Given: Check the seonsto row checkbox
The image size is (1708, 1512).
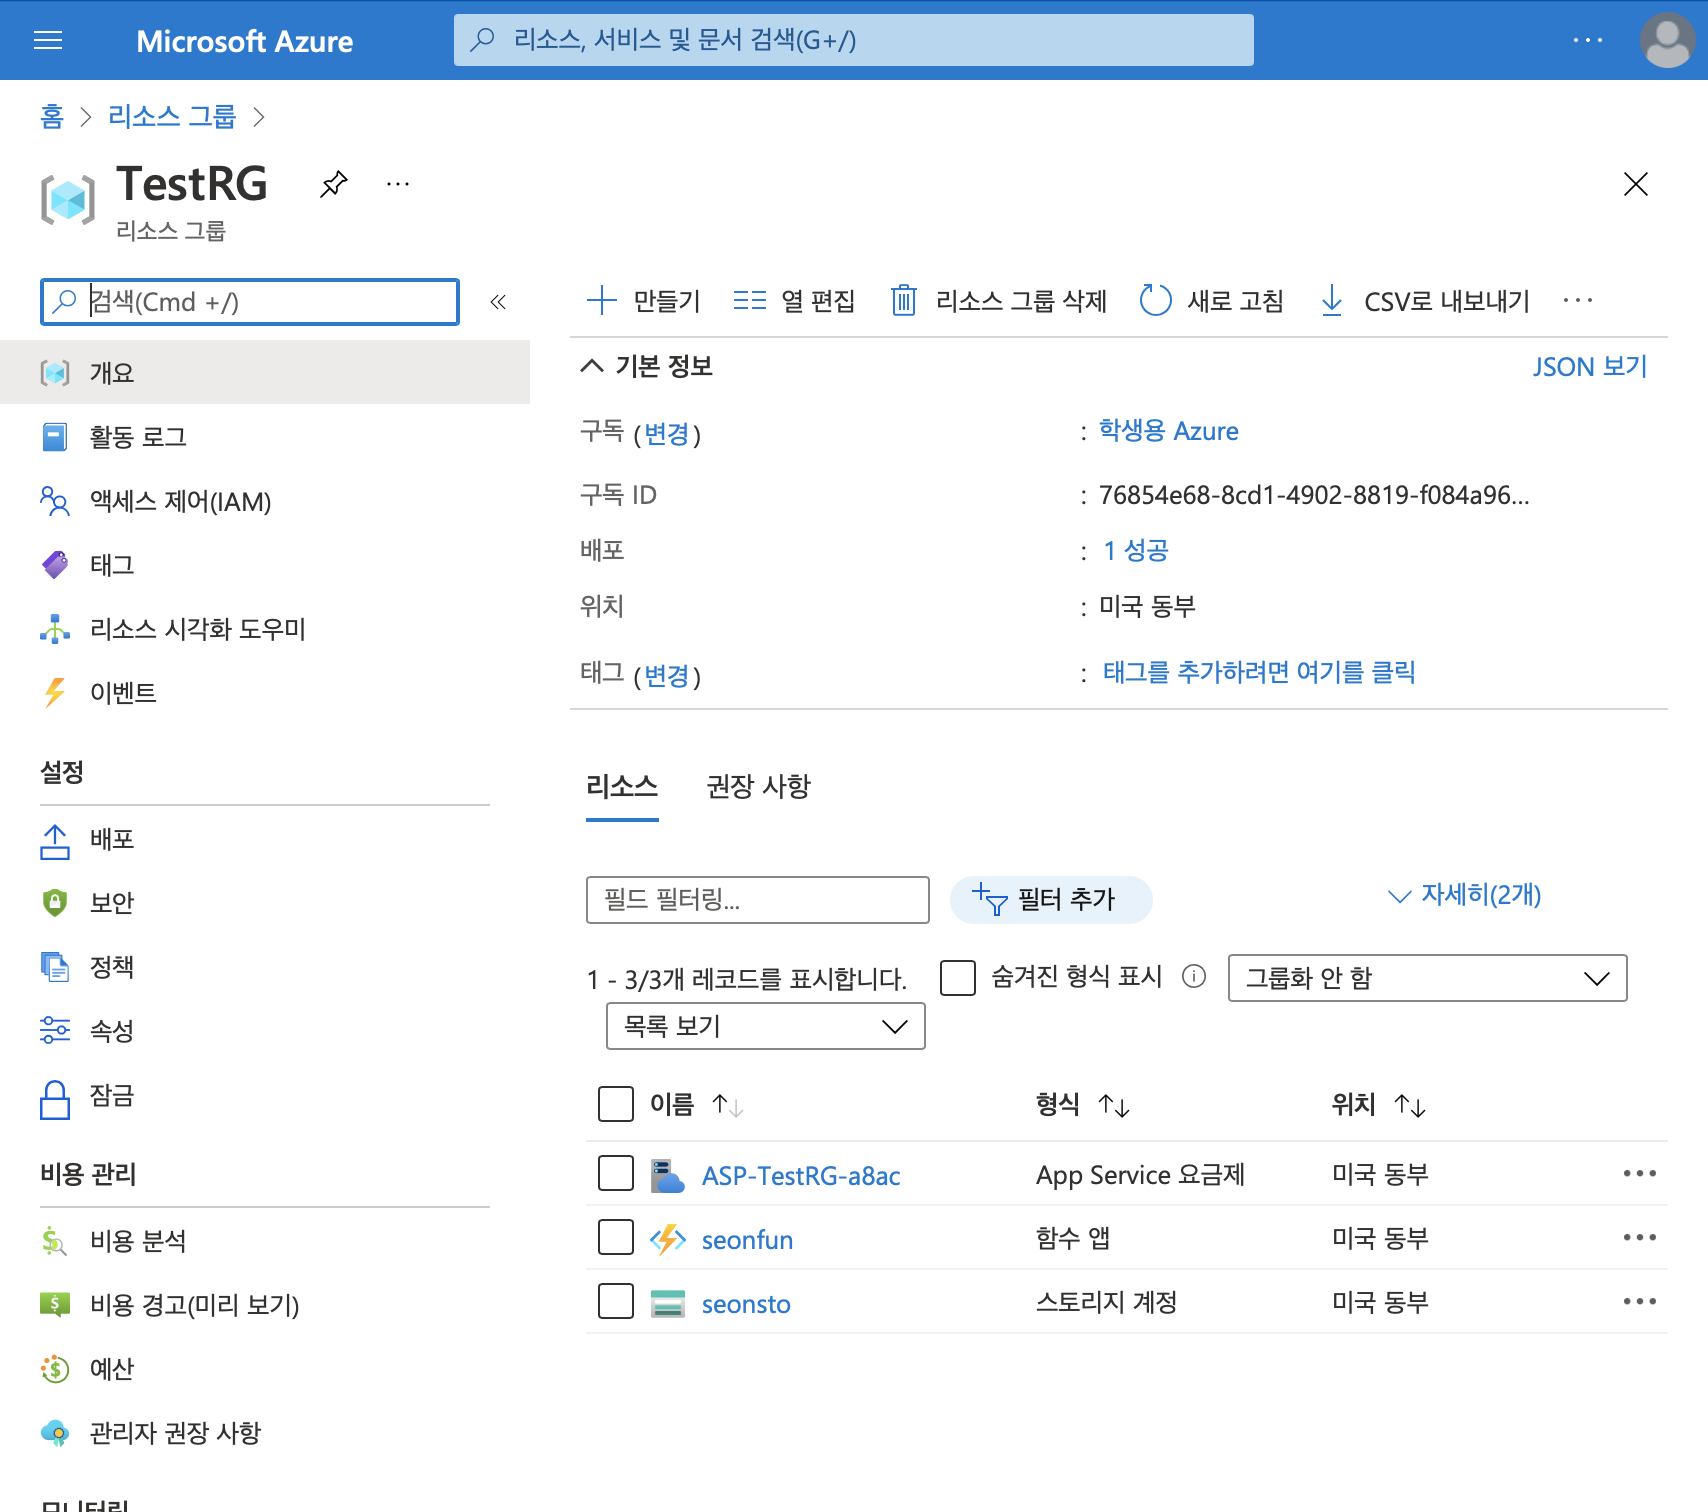Looking at the screenshot, I should click(x=616, y=1301).
